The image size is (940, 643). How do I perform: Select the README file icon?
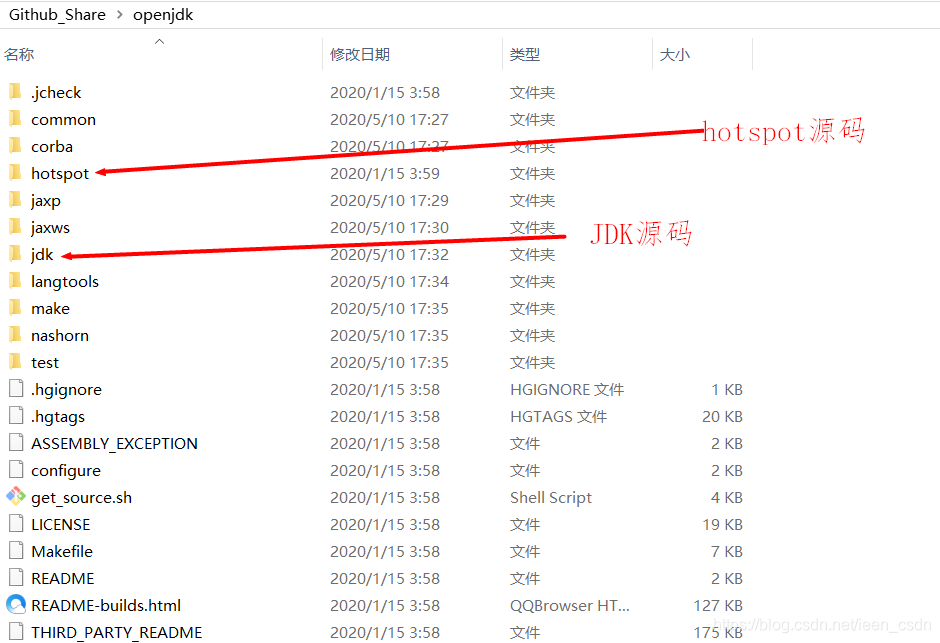pyautogui.click(x=16, y=577)
